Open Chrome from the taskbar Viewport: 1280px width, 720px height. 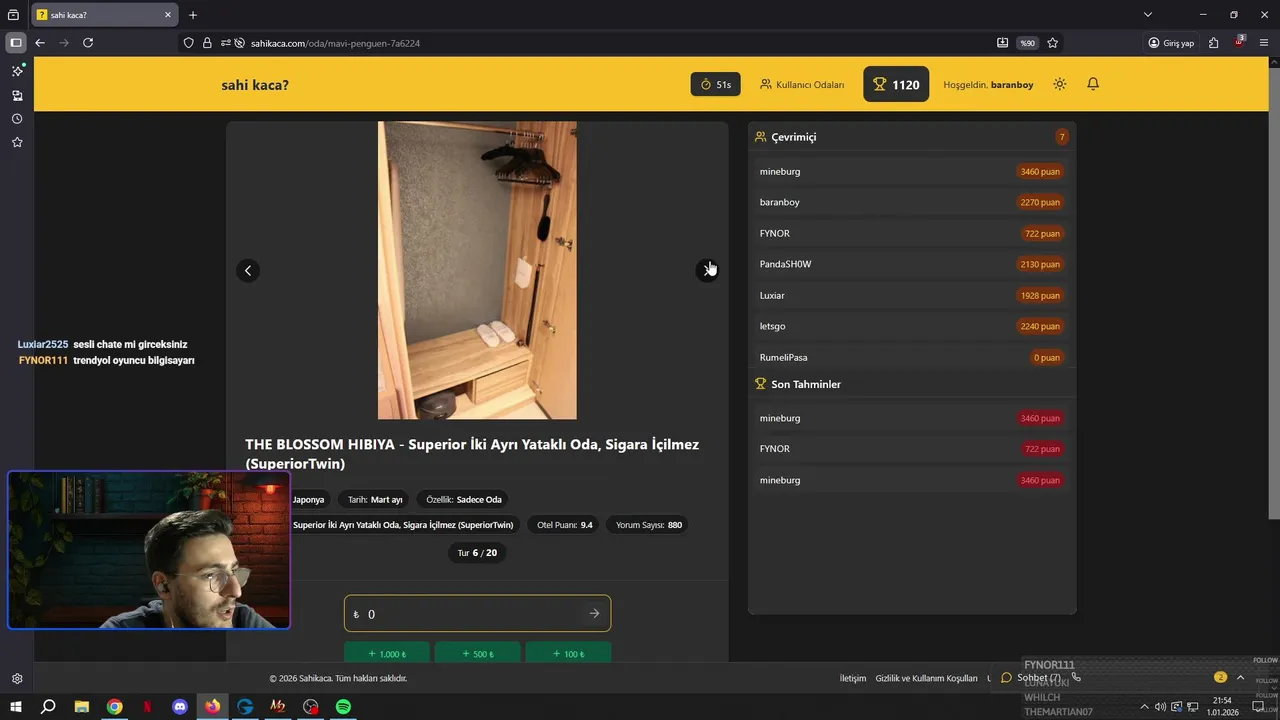click(x=115, y=707)
